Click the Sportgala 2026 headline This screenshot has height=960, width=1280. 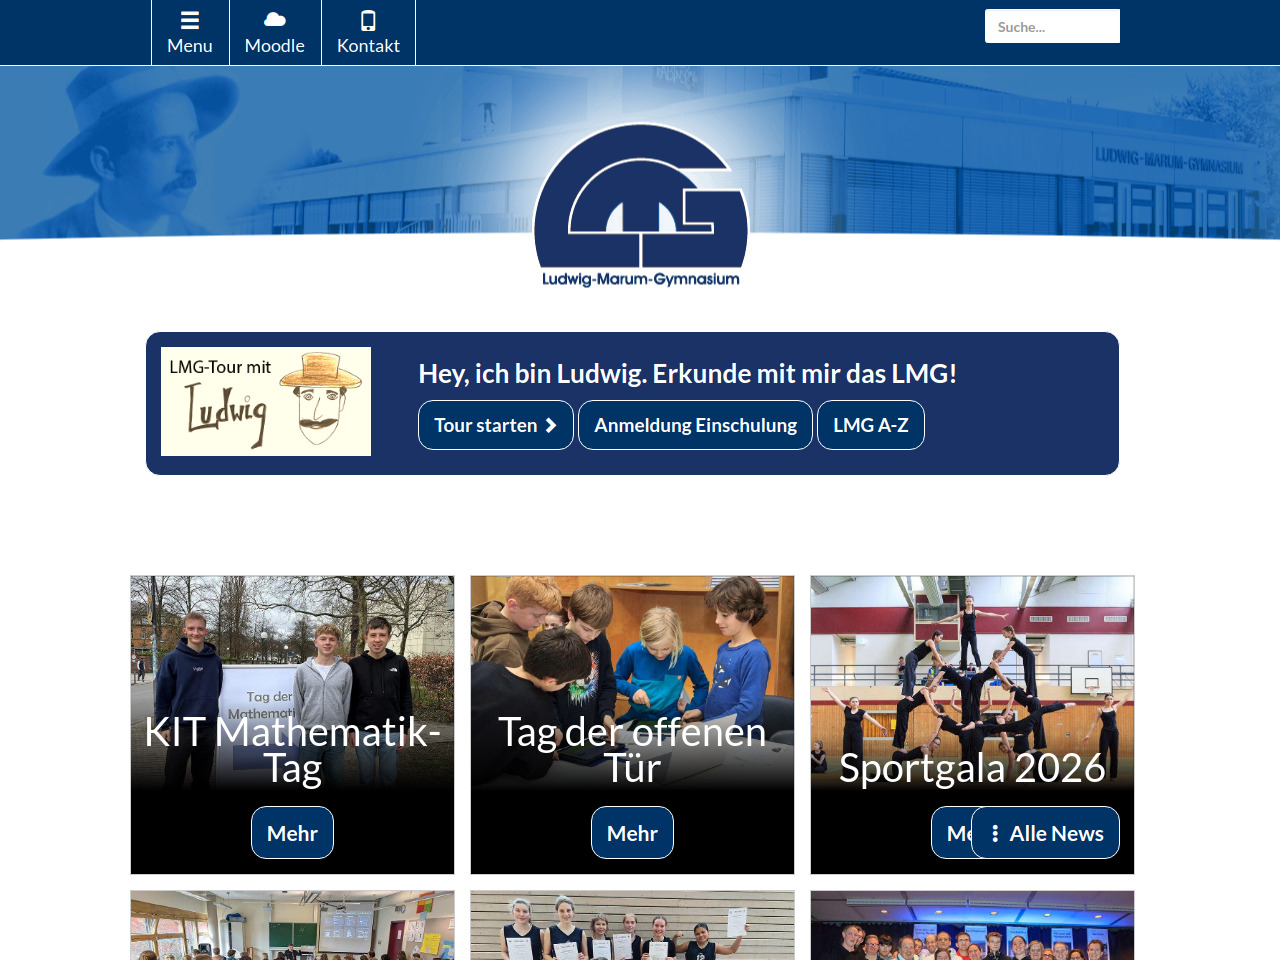972,768
